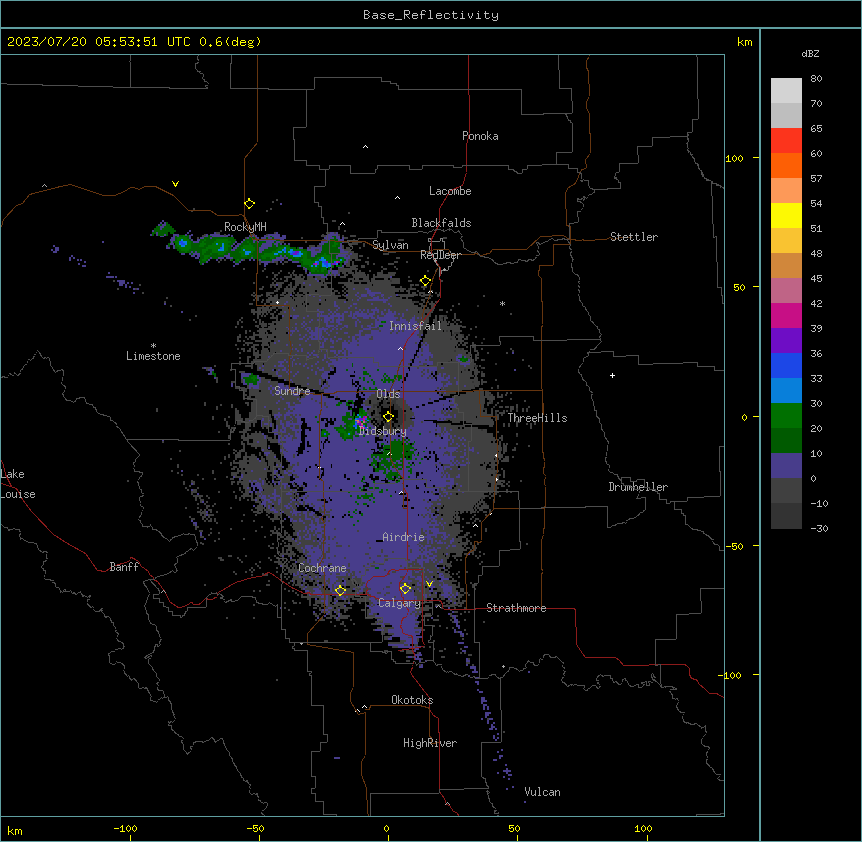Select the Olds label
The height and width of the screenshot is (842, 862).
point(388,394)
